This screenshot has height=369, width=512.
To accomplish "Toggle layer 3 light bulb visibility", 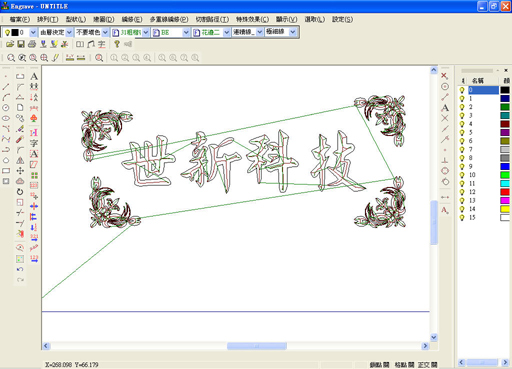I will (x=462, y=116).
